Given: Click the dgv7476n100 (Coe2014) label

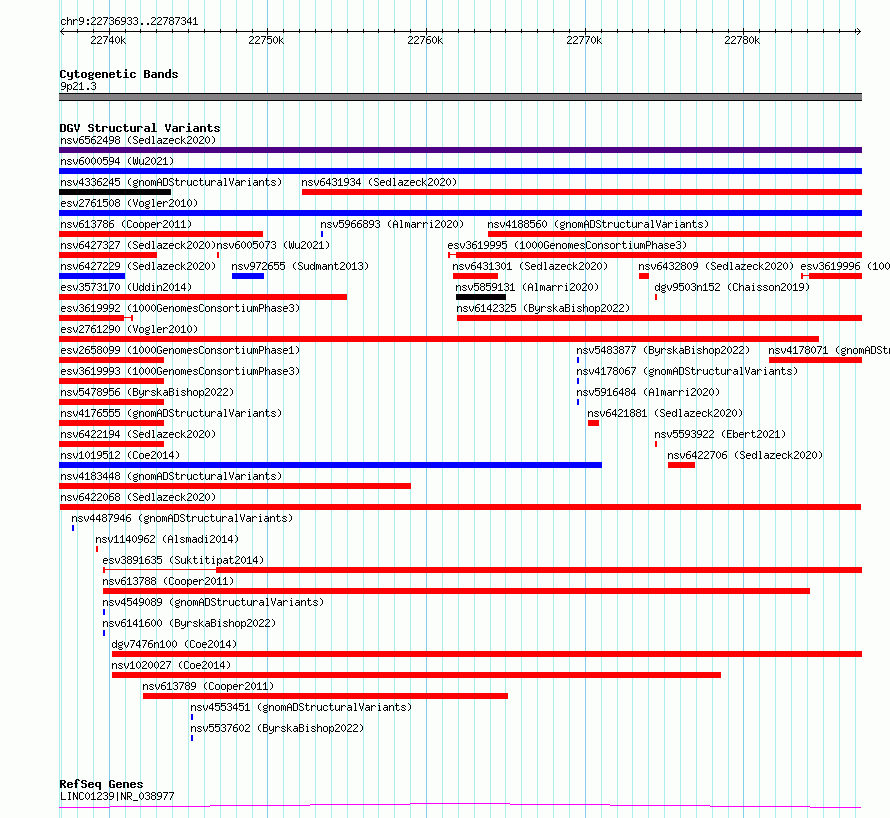Looking at the screenshot, I should point(174,644).
